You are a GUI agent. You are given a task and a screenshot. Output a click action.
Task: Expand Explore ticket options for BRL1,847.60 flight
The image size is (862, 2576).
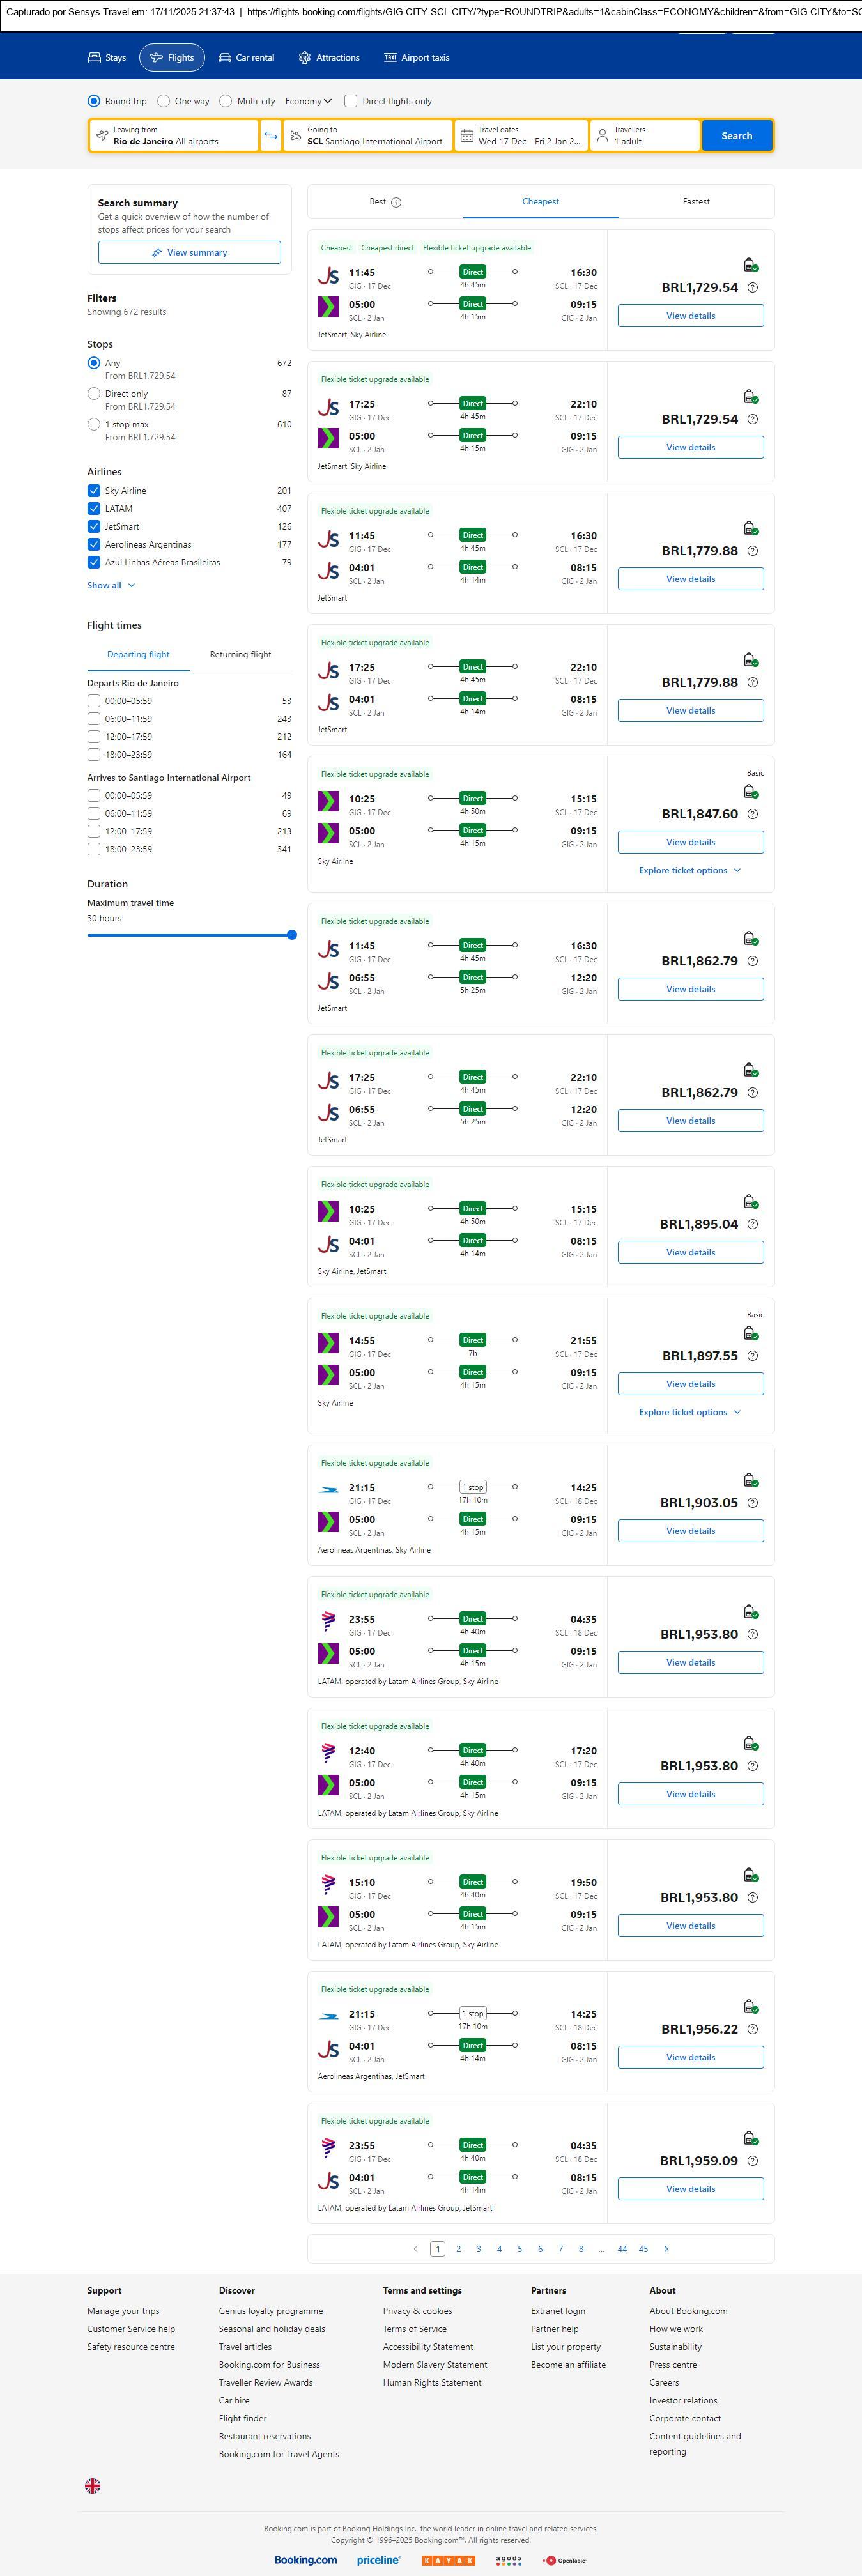click(x=690, y=871)
